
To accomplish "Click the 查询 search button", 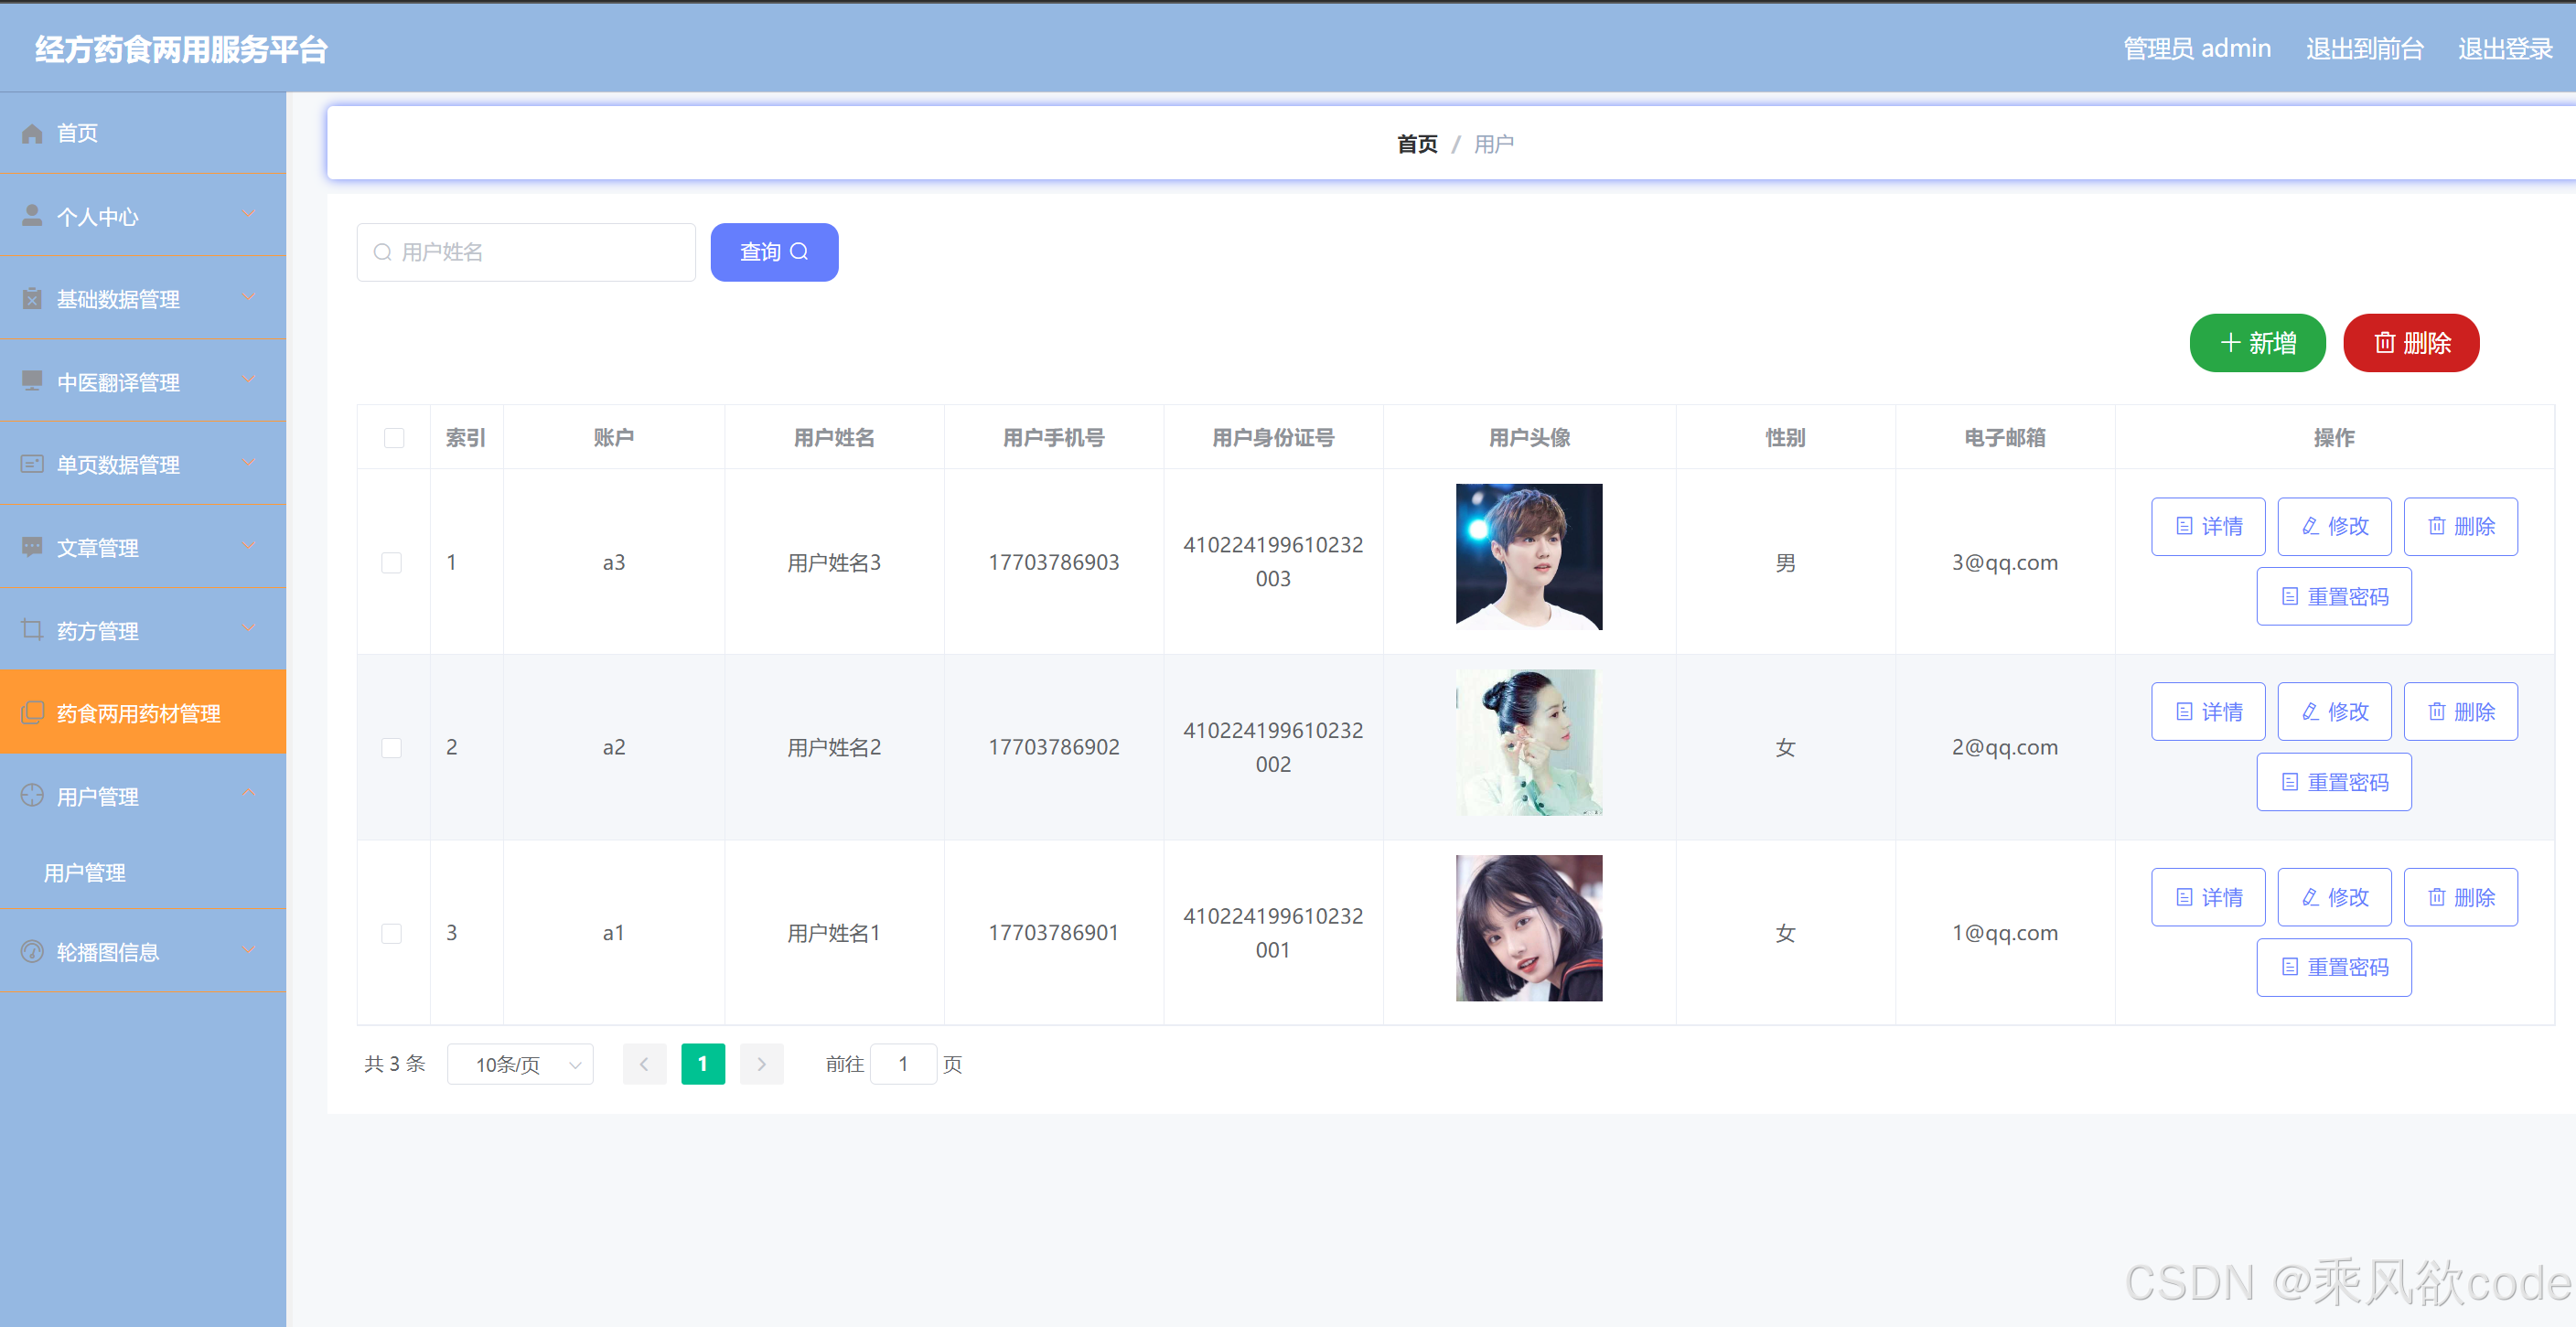I will tap(773, 252).
